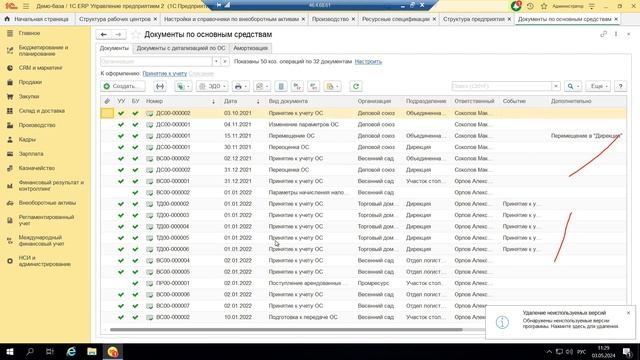Select row dated 10.01.2022 Подготовка к передаче ОС
This screenshot has height=360, width=640.
point(293,317)
